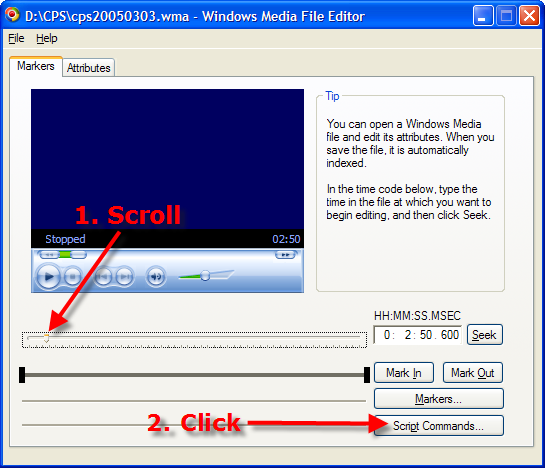Click the Mark Out button
The width and height of the screenshot is (545, 468).
point(473,373)
